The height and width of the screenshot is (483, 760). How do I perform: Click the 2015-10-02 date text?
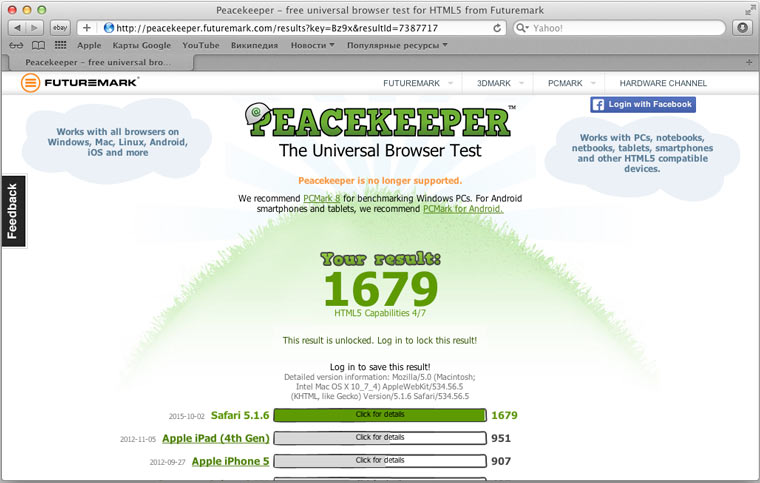tap(187, 416)
